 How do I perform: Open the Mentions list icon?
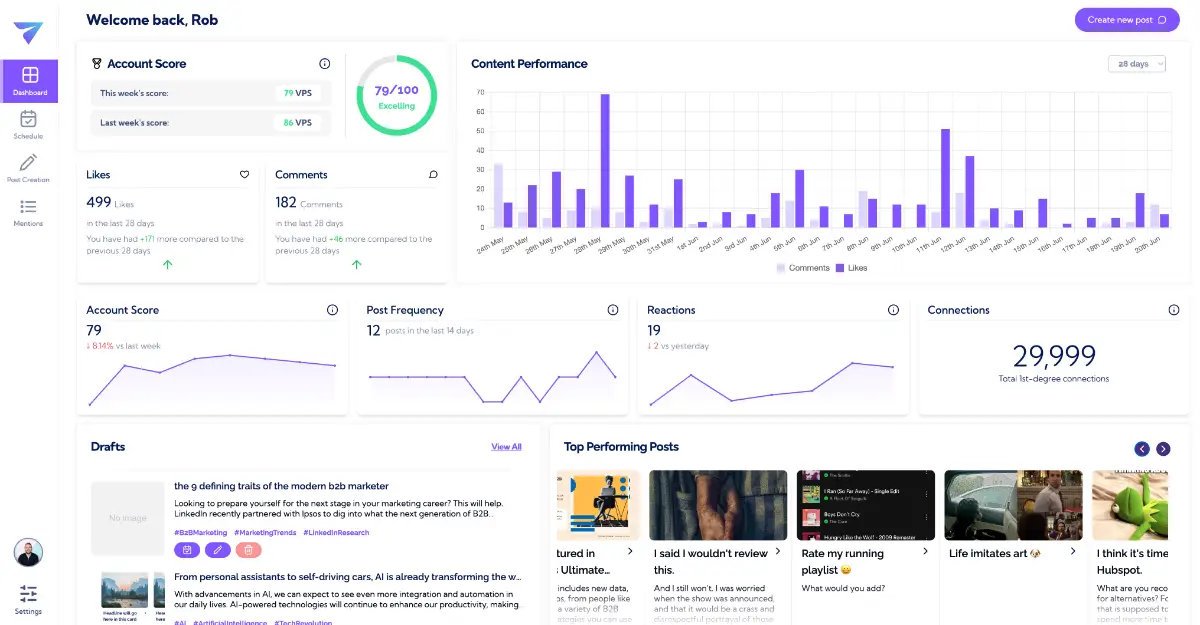point(28,211)
